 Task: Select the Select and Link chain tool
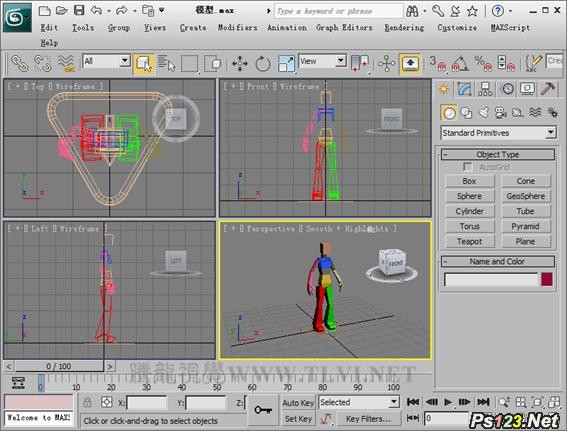pyautogui.click(x=19, y=63)
